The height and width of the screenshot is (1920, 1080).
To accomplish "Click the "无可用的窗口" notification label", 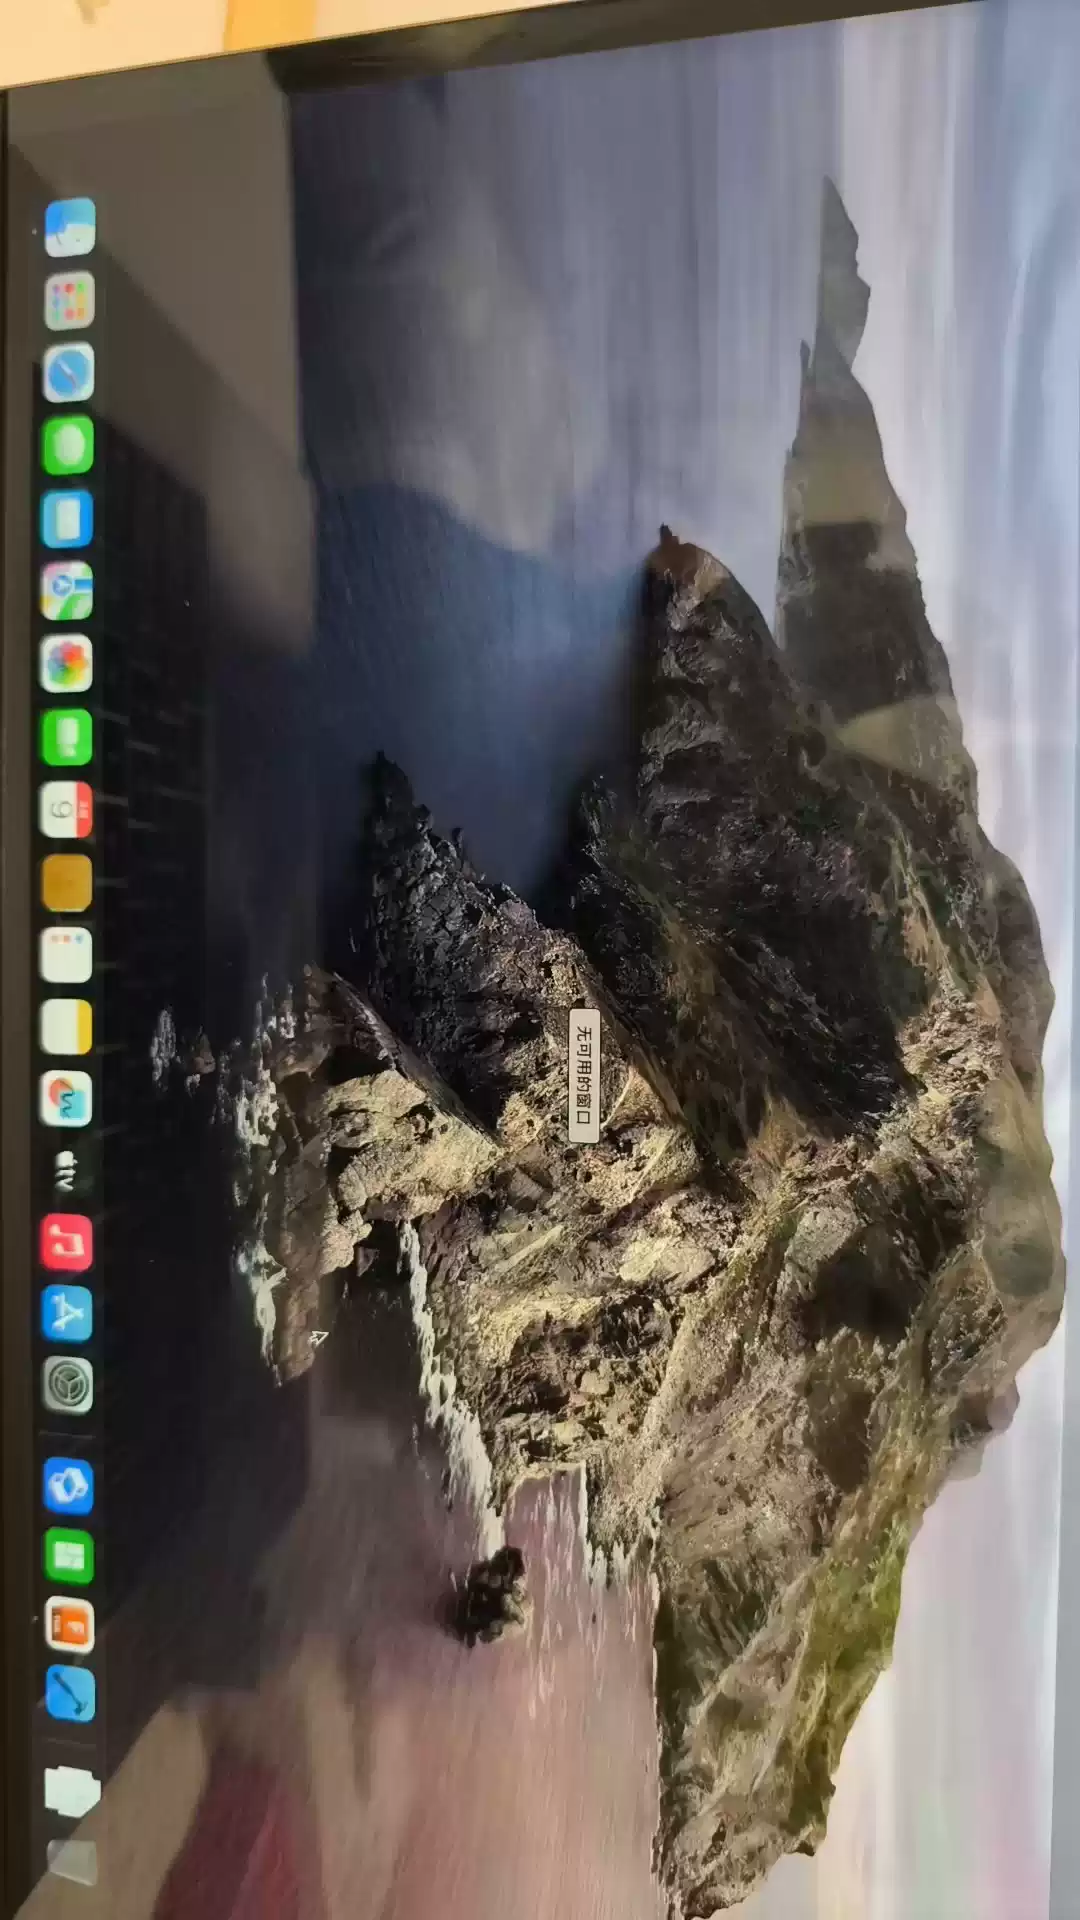I will 584,1075.
